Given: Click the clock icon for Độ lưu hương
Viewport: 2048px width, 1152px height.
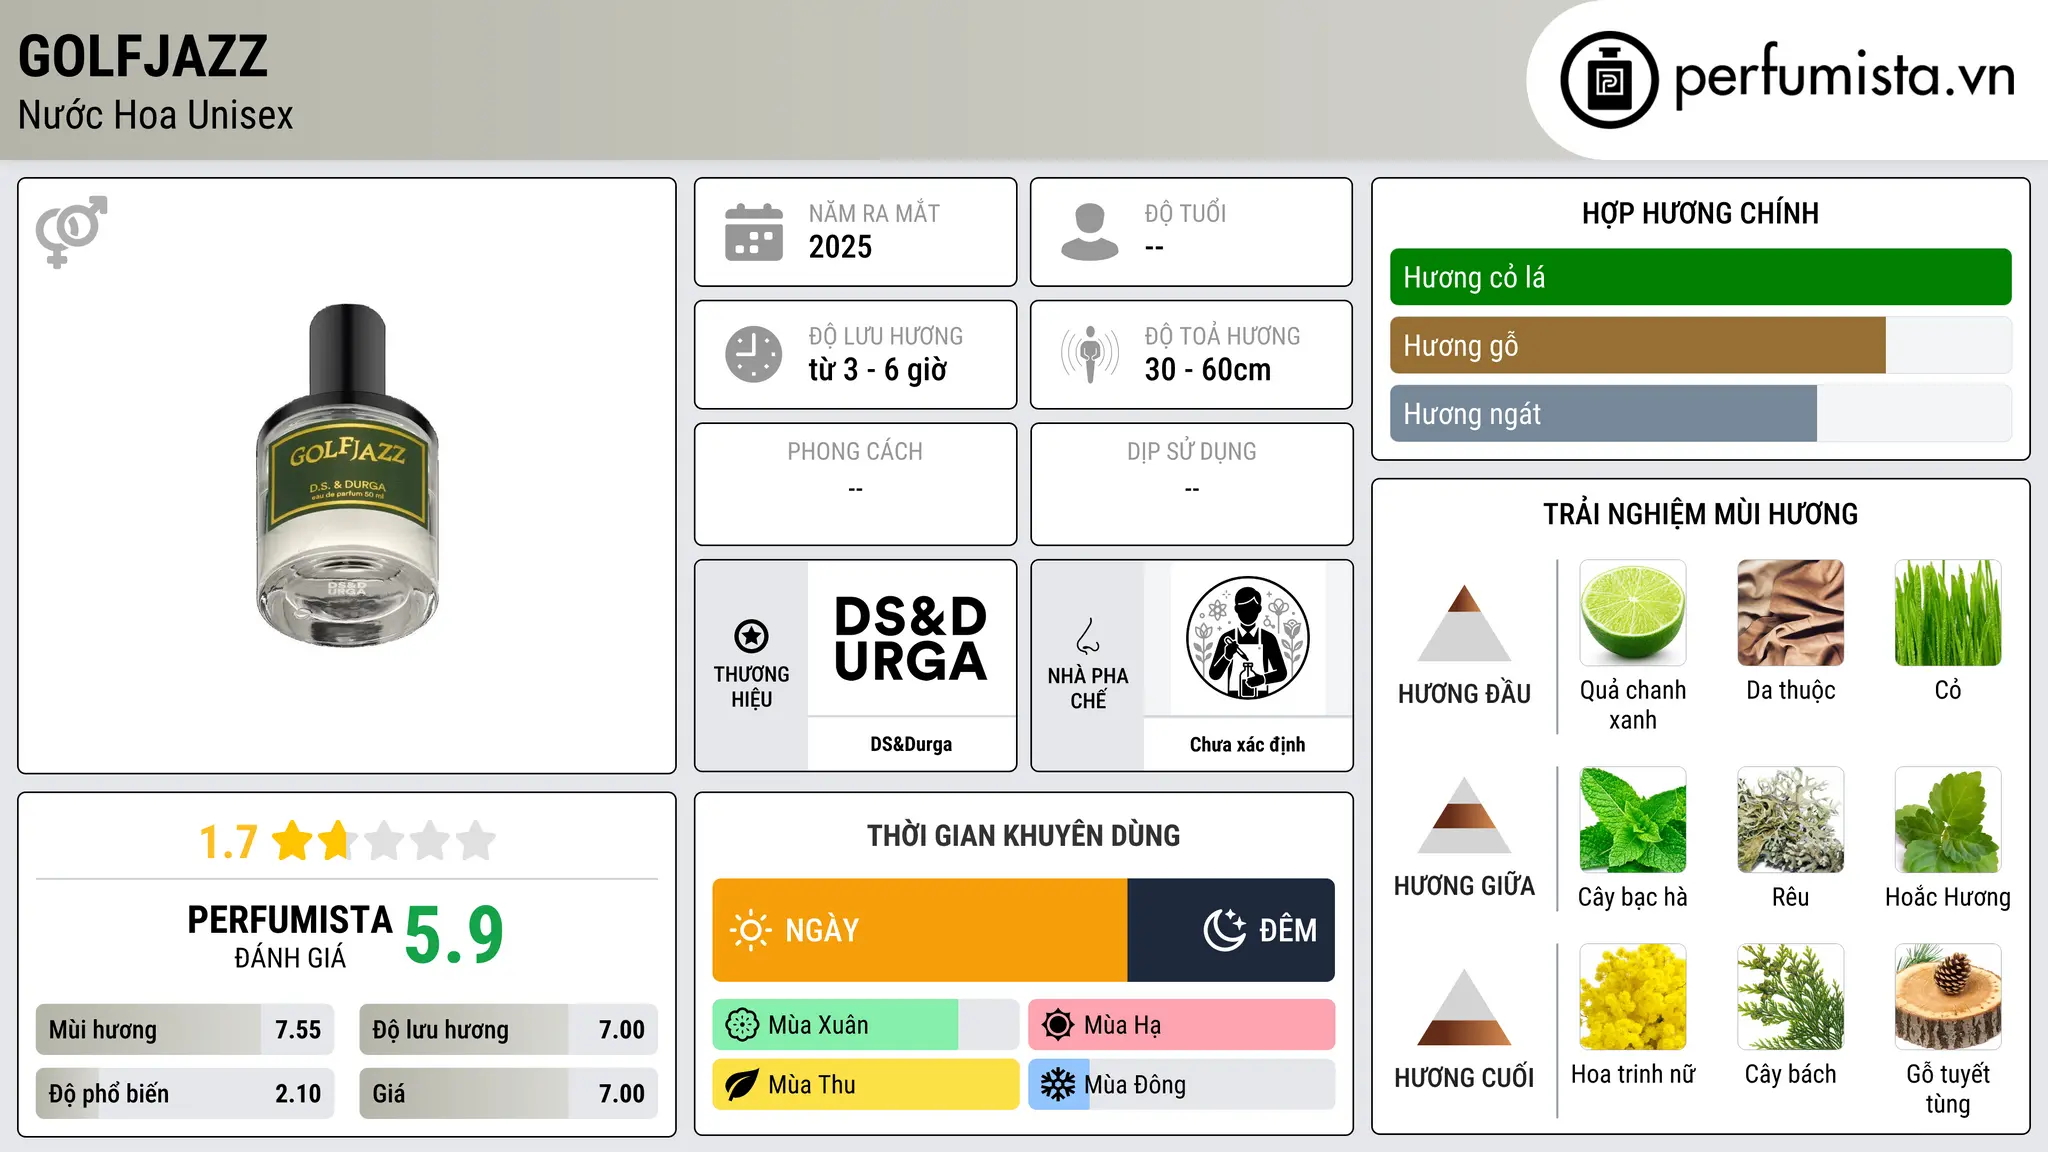Looking at the screenshot, I should 754,354.
